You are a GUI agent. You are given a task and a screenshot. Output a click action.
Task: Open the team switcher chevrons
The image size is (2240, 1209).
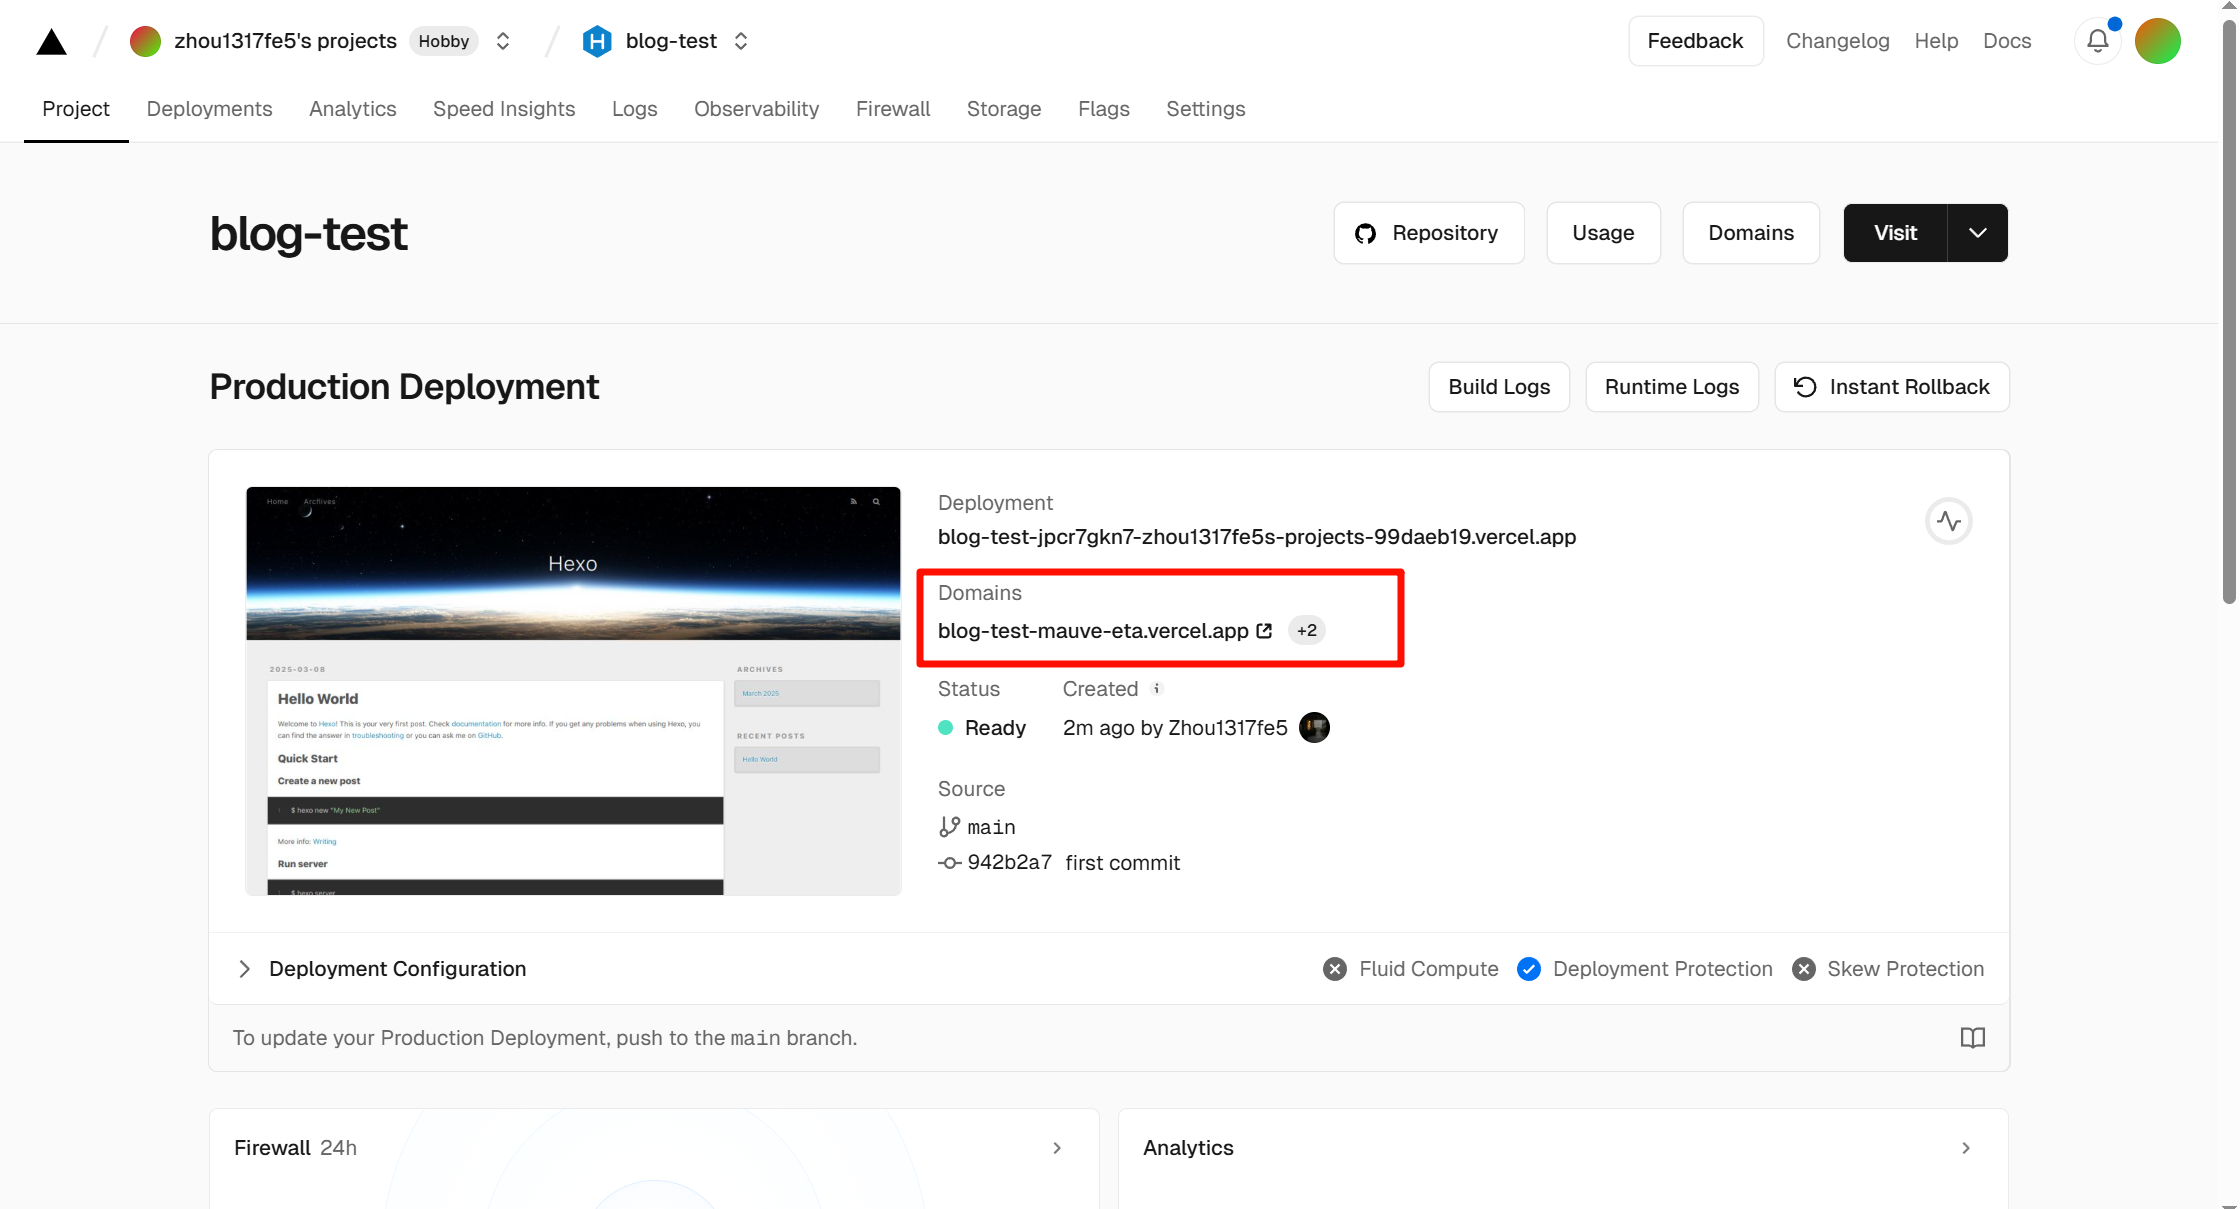coord(503,41)
